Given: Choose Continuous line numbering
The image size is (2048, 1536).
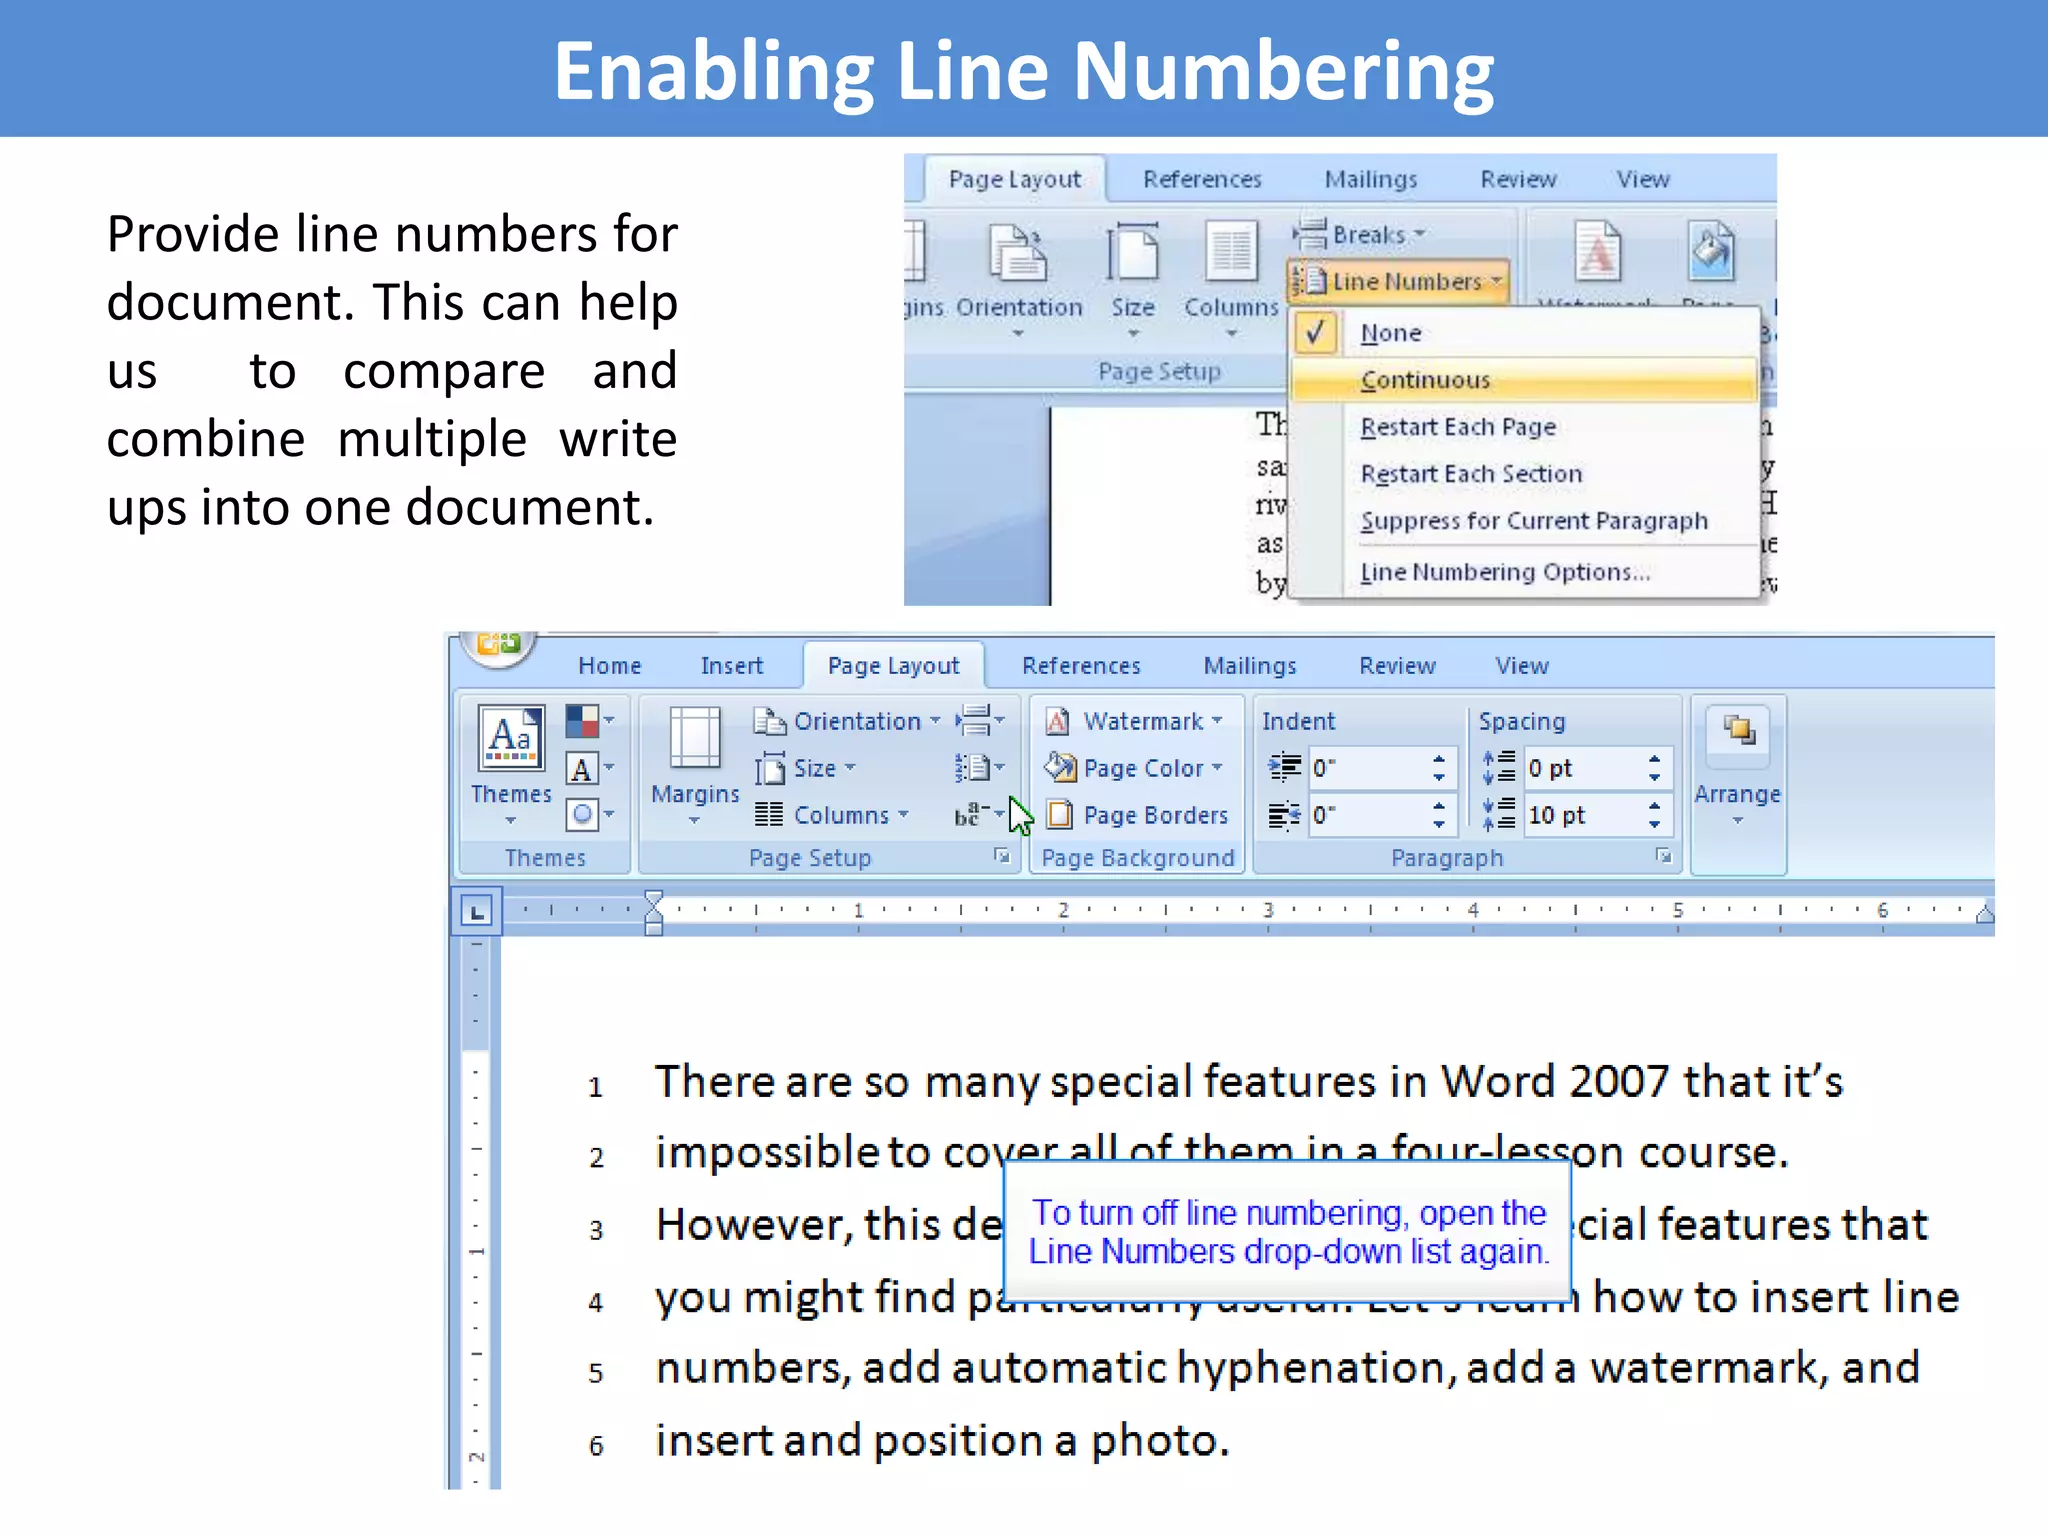Looking at the screenshot, I should (x=1524, y=380).
